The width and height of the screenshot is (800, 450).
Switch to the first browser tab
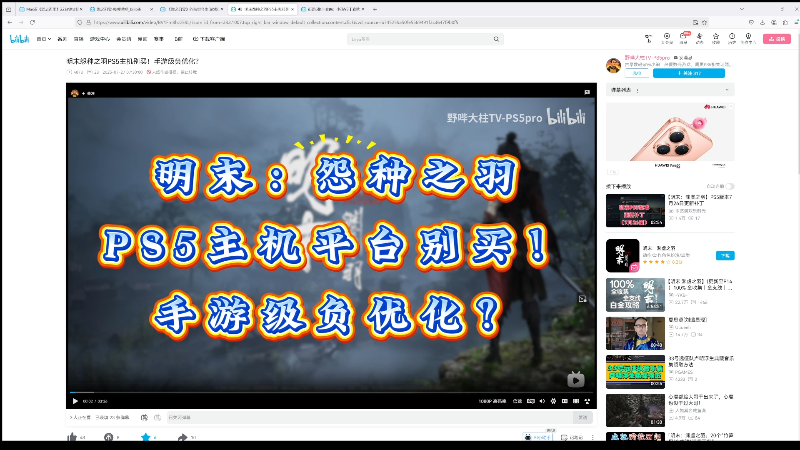pos(49,9)
